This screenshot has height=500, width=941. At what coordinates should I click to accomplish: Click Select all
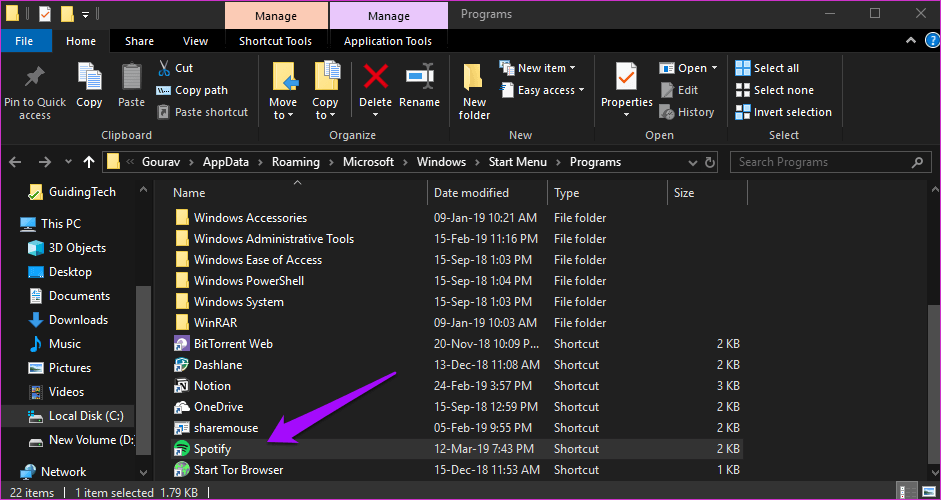[767, 68]
